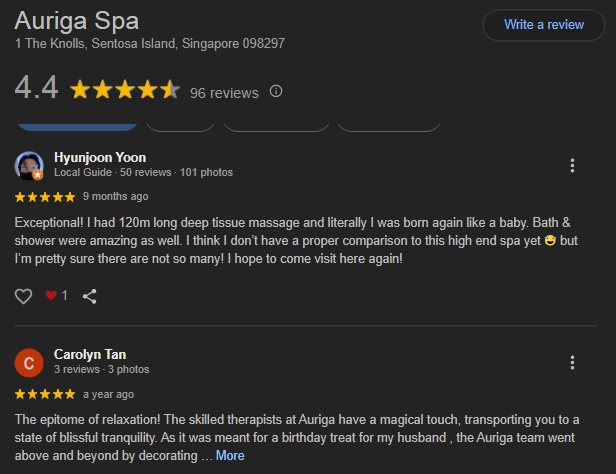Click Carolyn Tan's orange avatar
The width and height of the screenshot is (616, 474).
pos(30,362)
